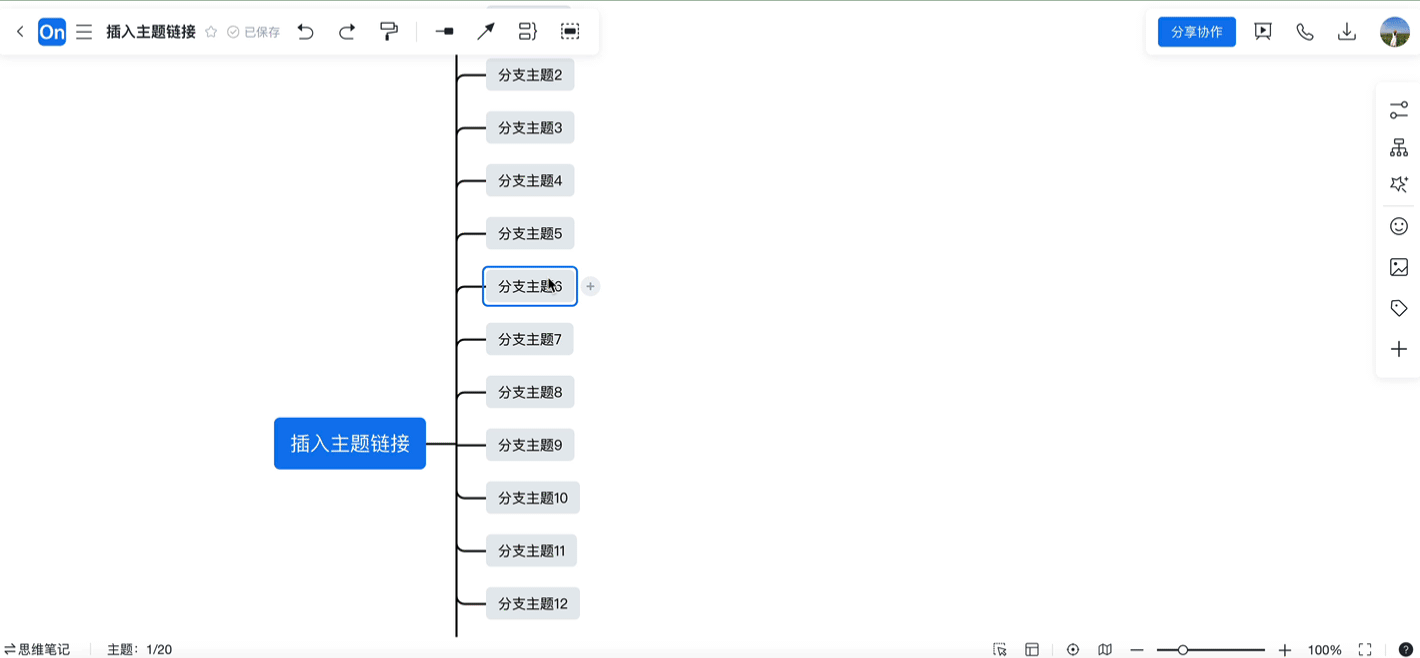Open the phone call icon

pos(1305,32)
